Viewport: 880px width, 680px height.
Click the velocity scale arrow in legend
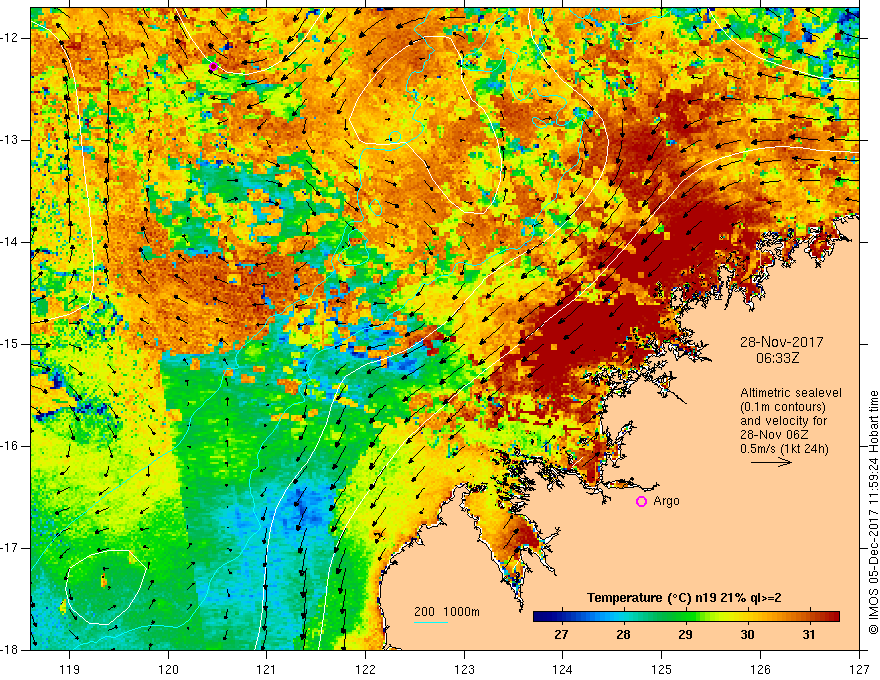pos(771,462)
